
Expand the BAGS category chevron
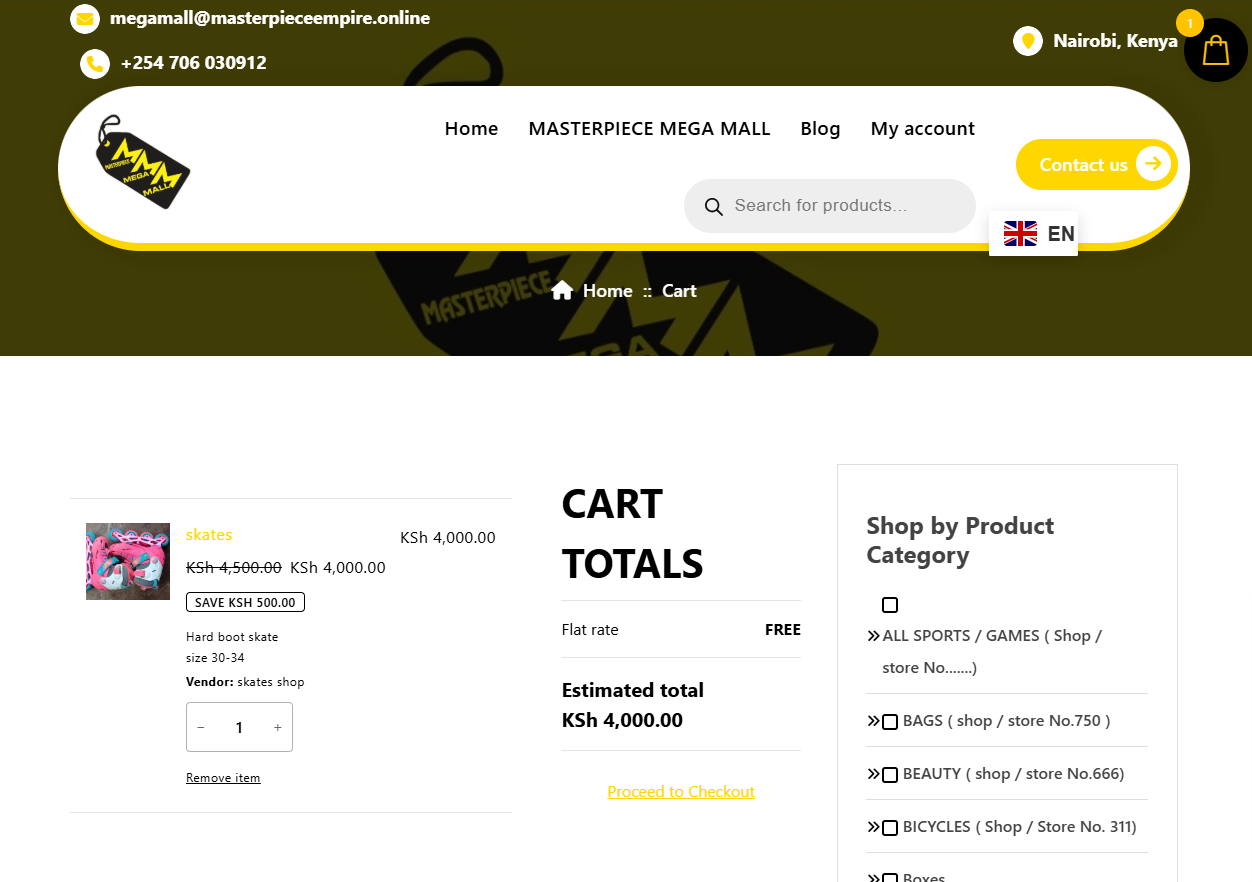click(873, 721)
